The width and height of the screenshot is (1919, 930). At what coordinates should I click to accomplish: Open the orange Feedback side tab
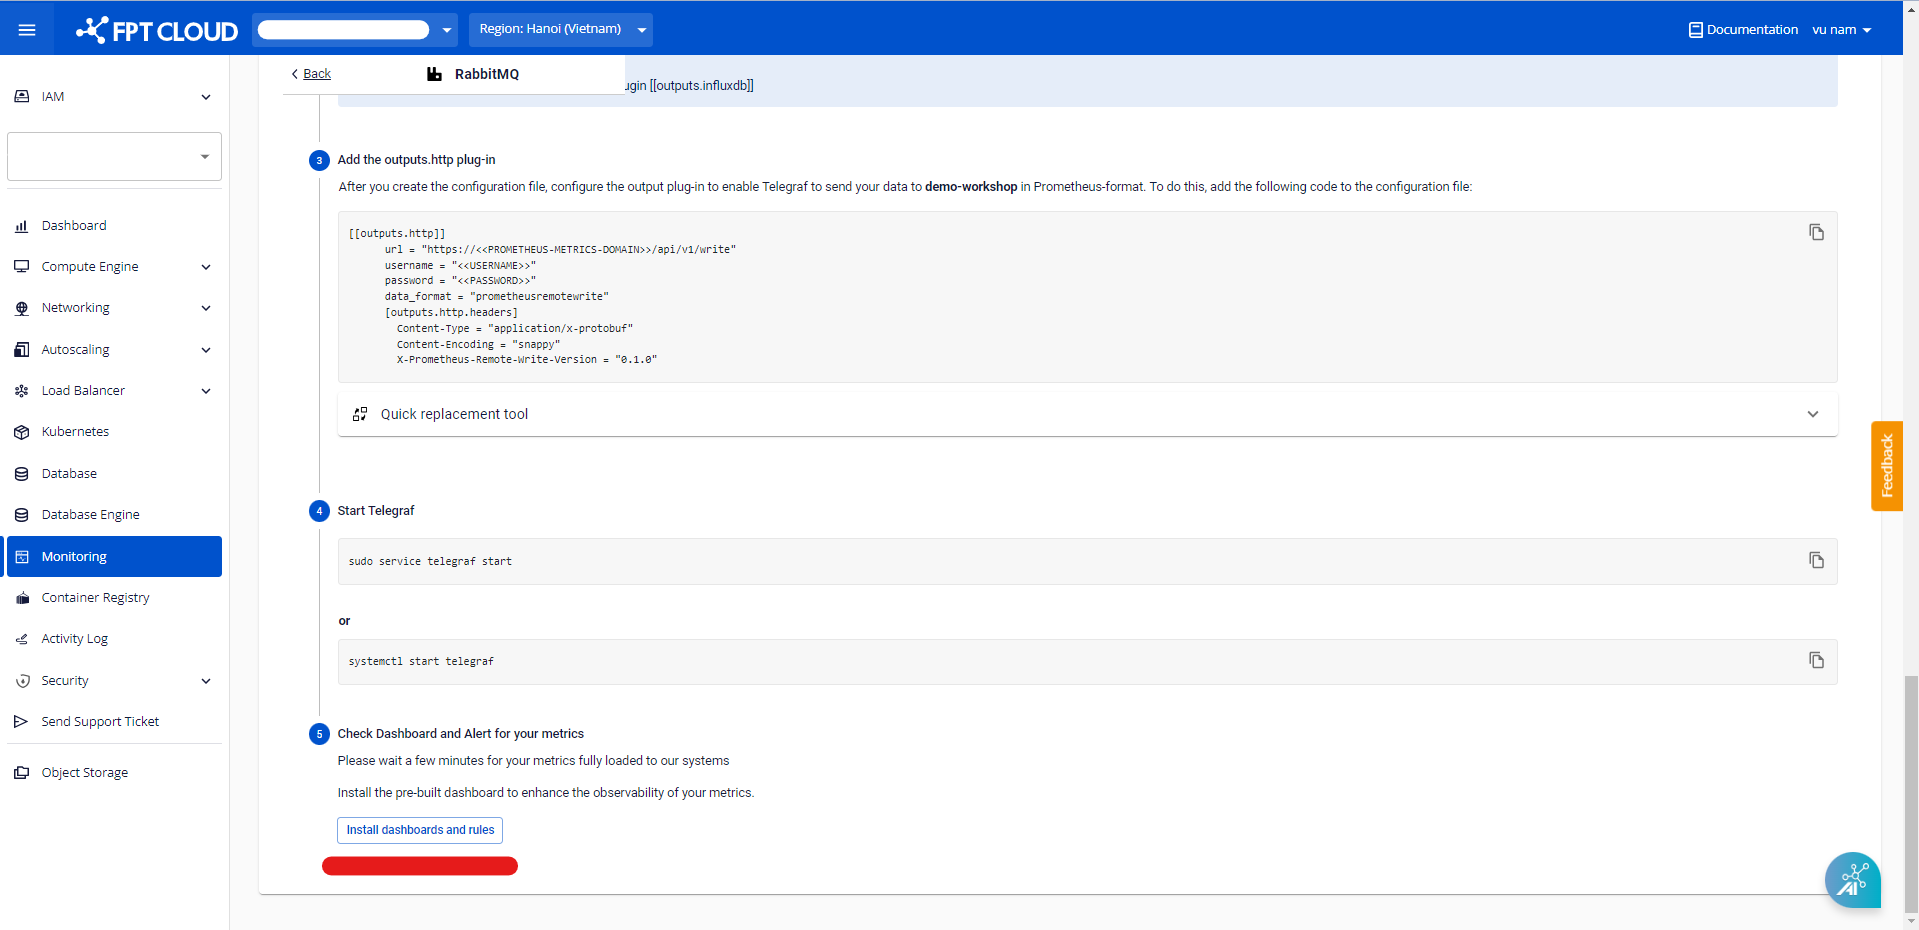click(x=1886, y=466)
